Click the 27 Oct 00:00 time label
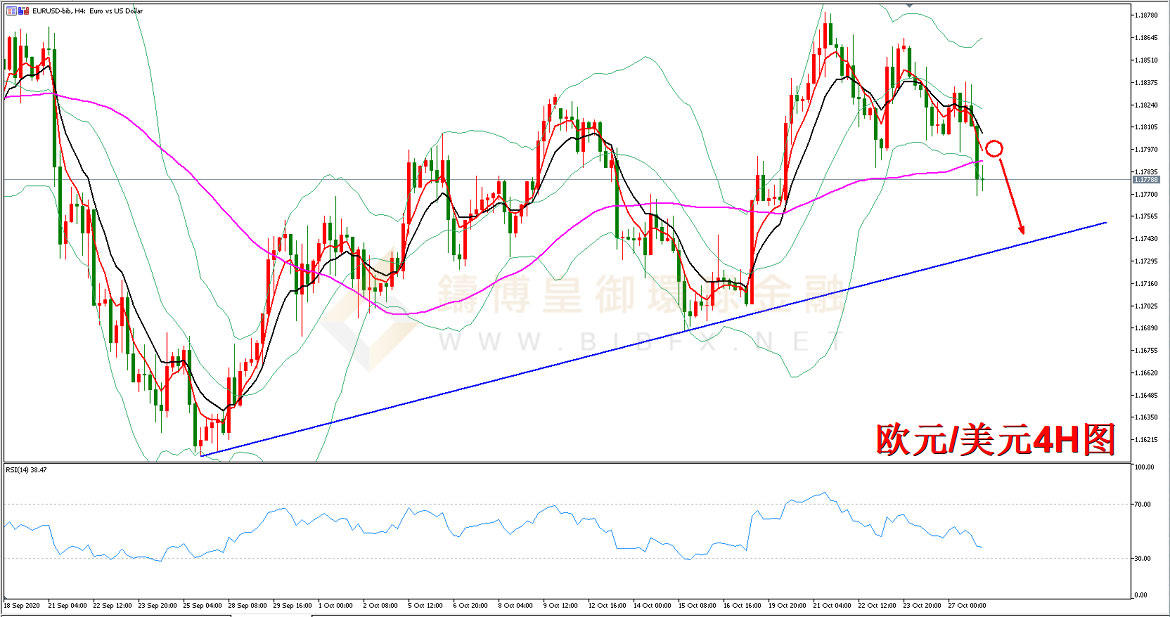Image resolution: width=1170 pixels, height=617 pixels. 967,605
